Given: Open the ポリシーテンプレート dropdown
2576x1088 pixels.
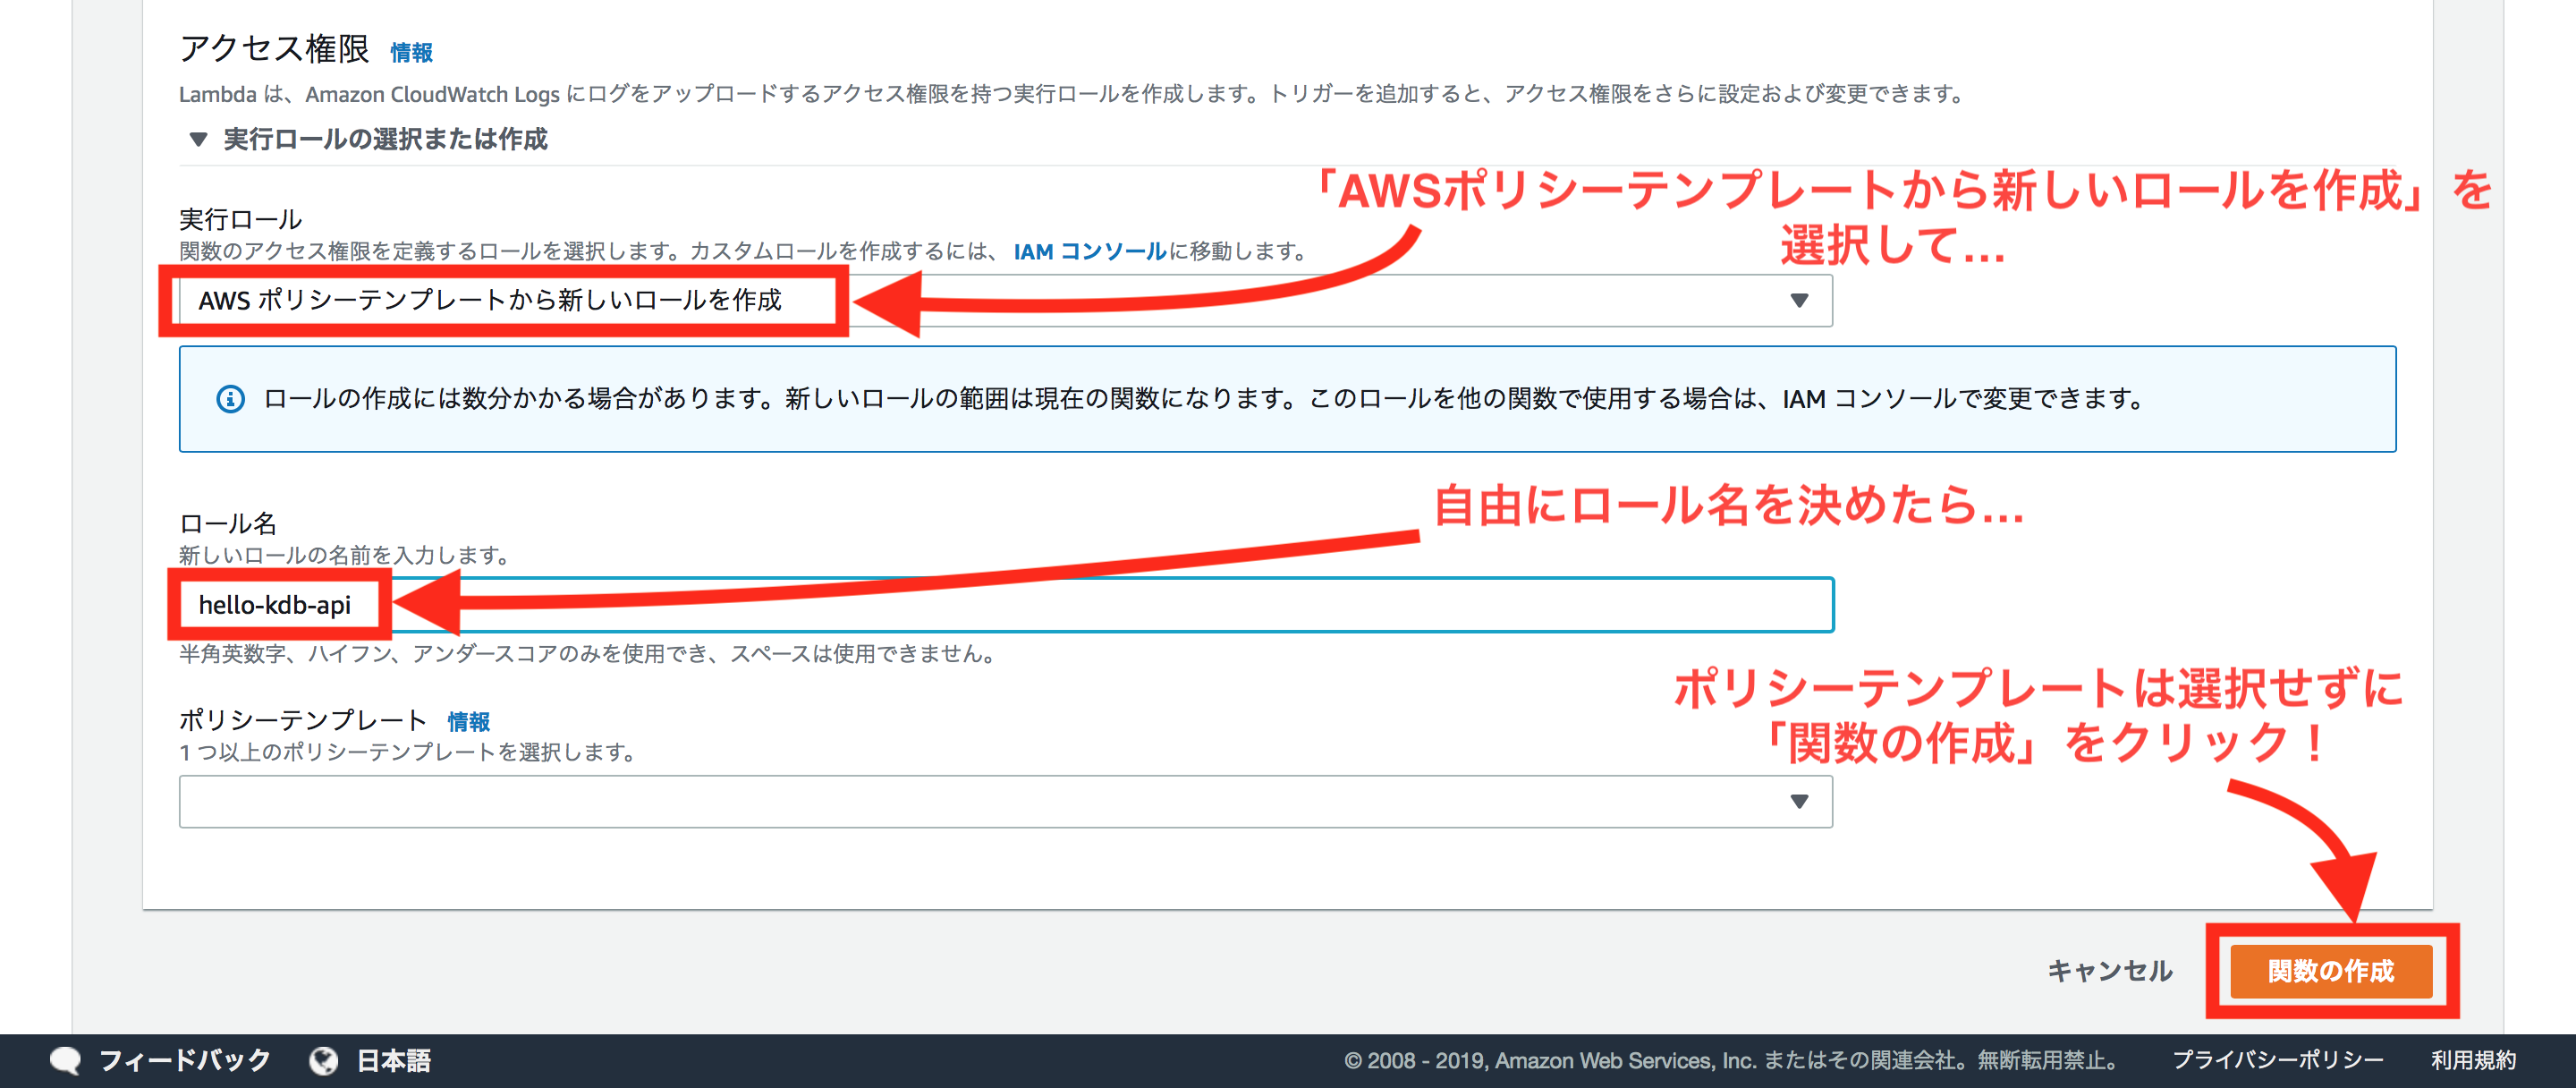Looking at the screenshot, I should tap(1005, 801).
